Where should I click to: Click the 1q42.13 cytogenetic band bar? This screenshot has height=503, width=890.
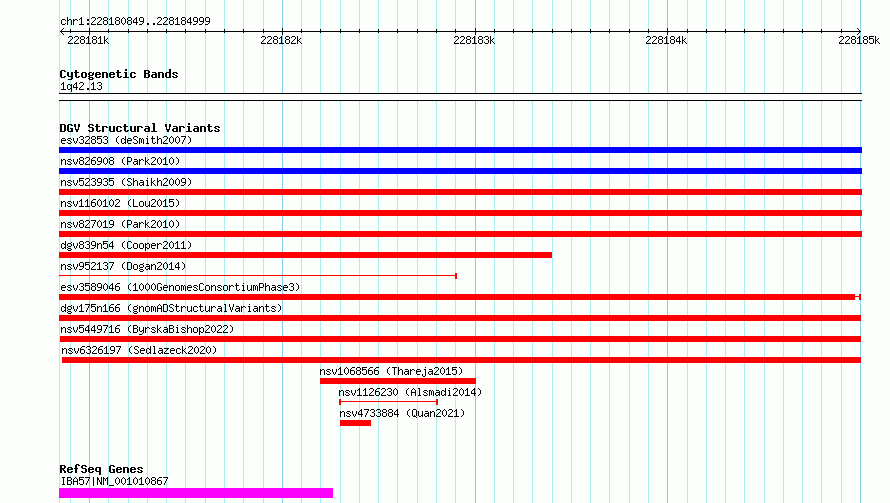[x=460, y=97]
